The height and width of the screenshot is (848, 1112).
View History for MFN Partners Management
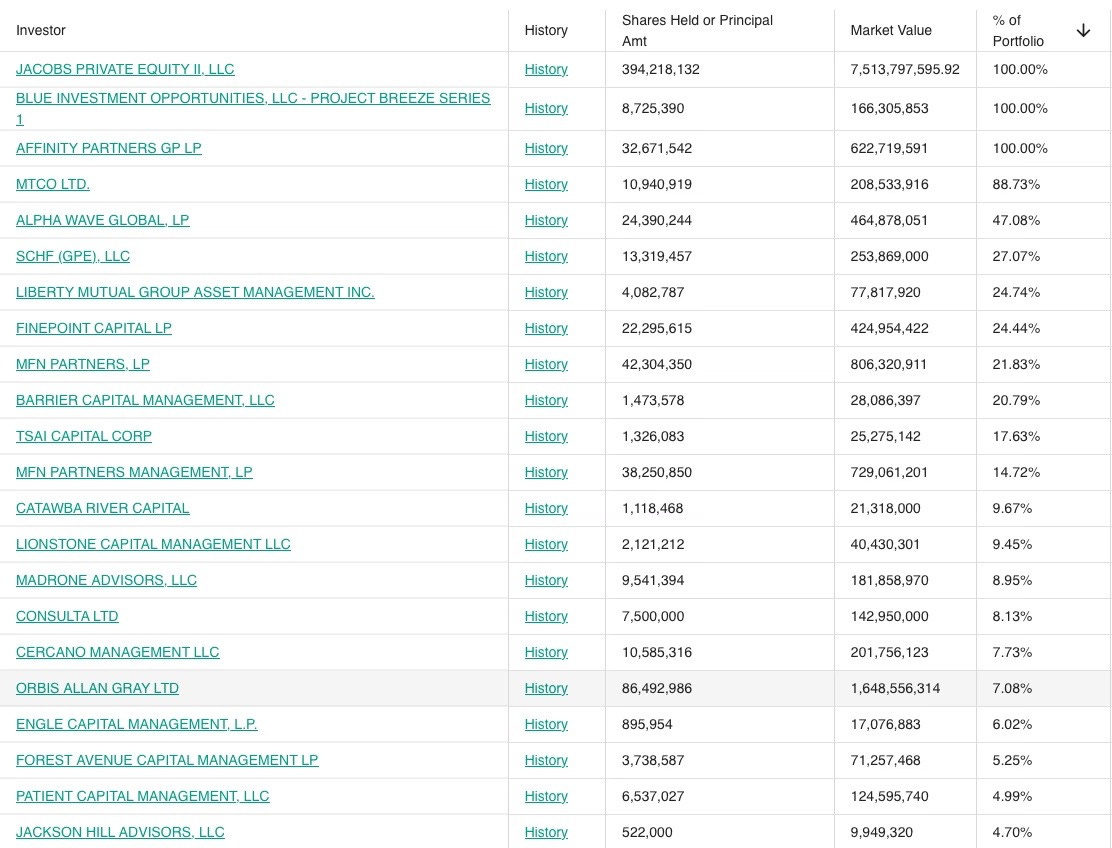pyautogui.click(x=546, y=472)
